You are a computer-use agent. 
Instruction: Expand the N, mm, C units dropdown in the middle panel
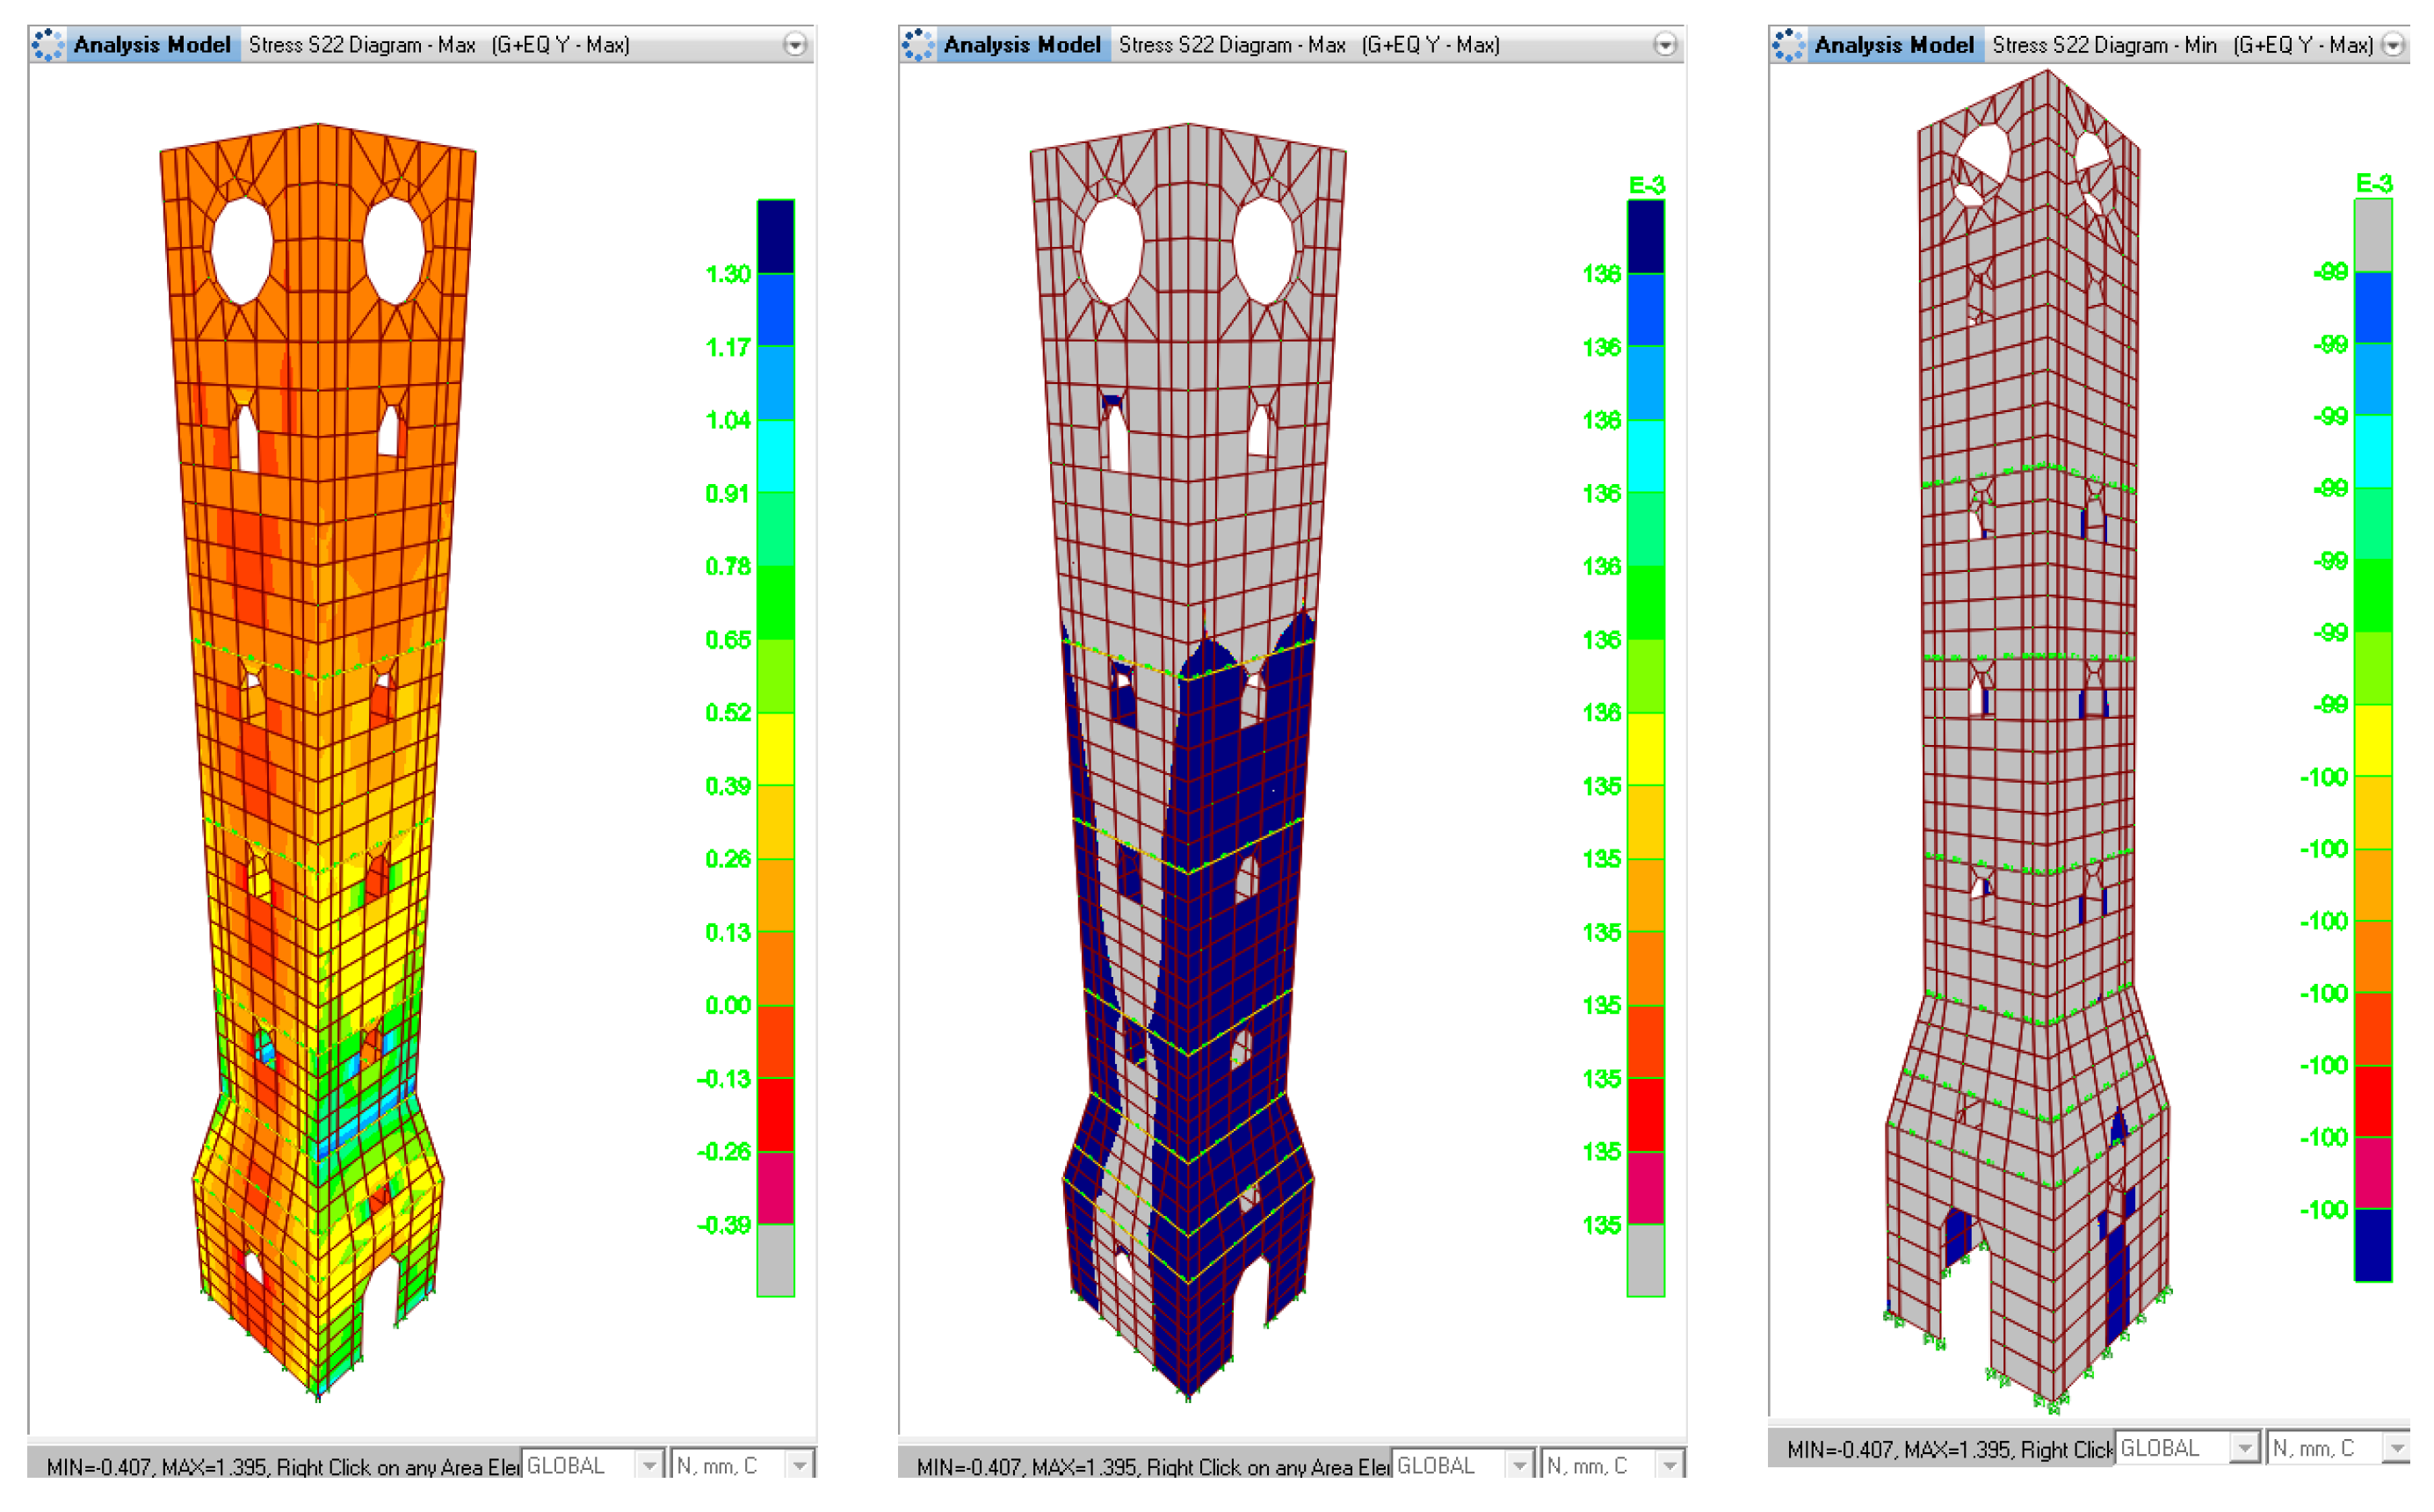1669,1466
